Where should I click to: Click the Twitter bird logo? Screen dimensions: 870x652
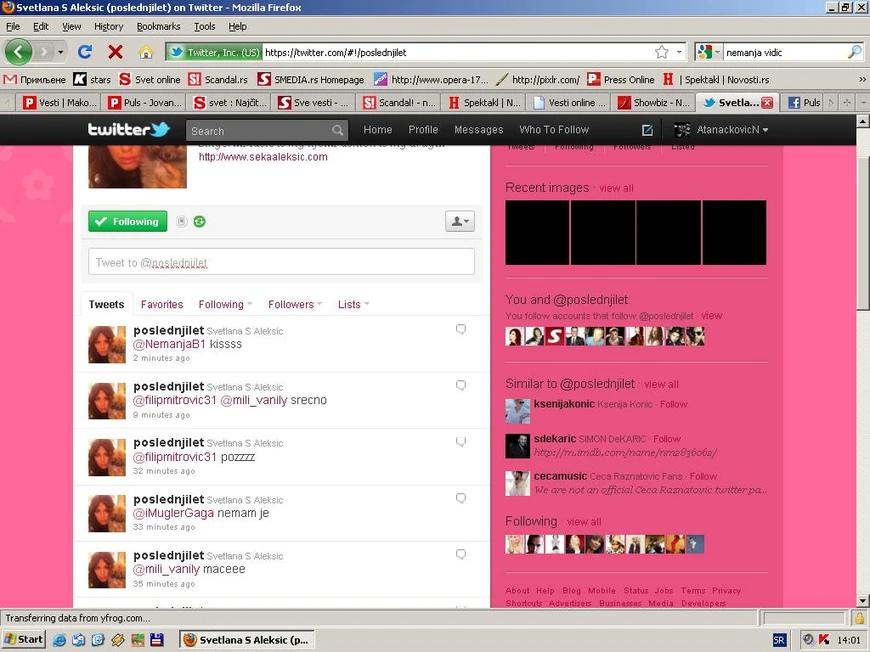point(128,130)
